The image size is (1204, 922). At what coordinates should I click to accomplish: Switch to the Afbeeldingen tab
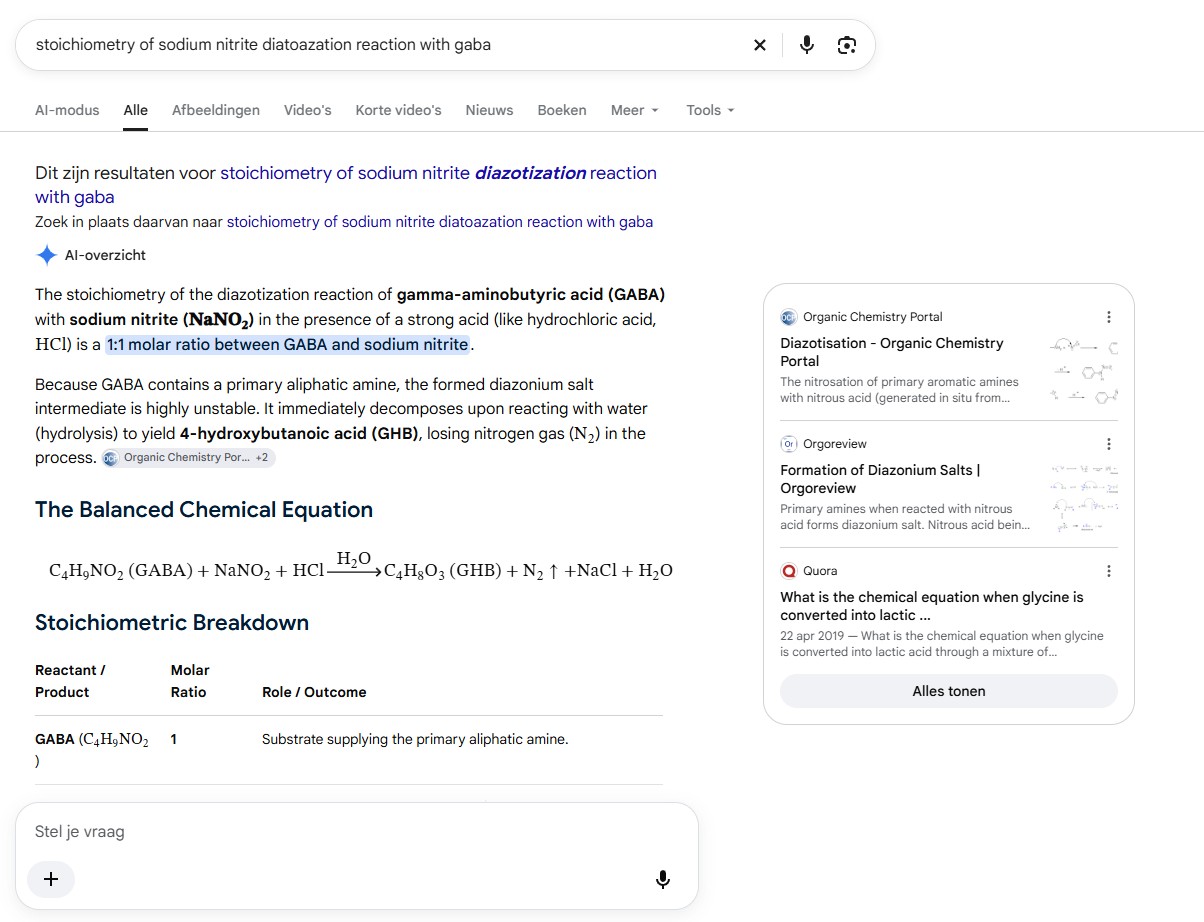[216, 110]
